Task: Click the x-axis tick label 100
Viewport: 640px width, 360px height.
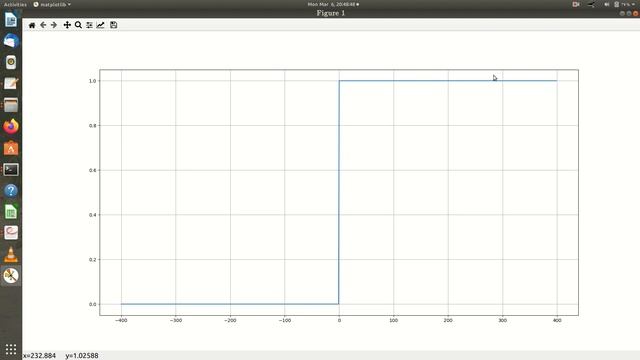Action: click(x=393, y=320)
